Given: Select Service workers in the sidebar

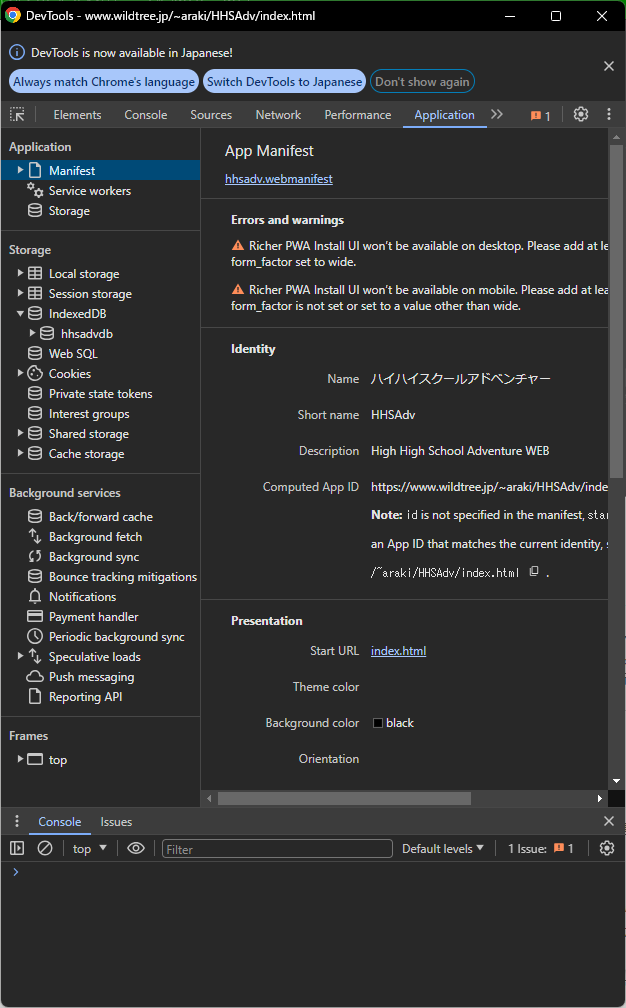Looking at the screenshot, I should [89, 191].
